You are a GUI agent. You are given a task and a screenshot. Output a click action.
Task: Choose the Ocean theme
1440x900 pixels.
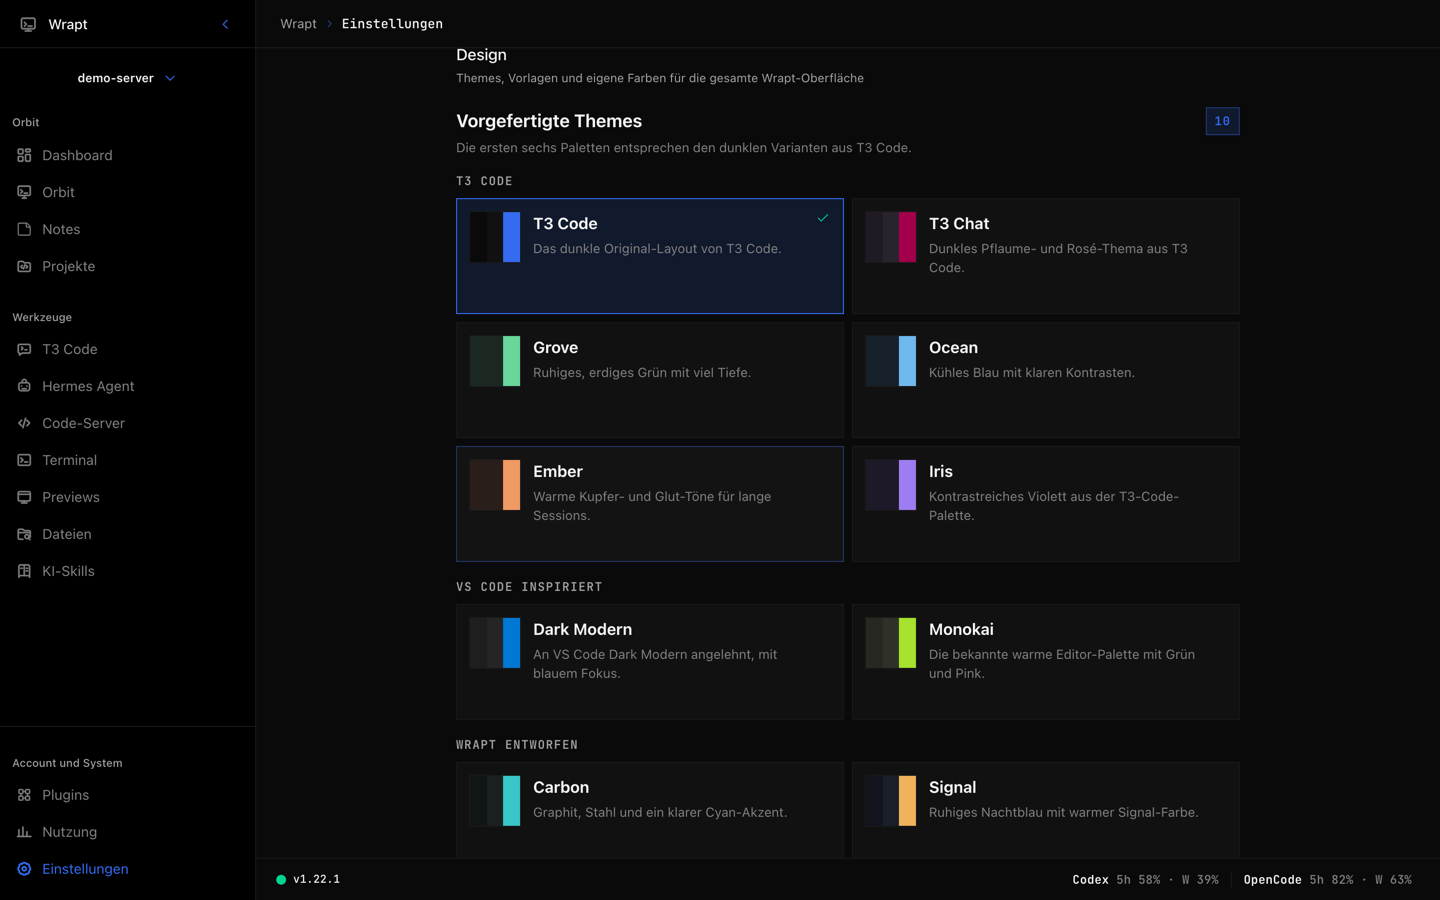tap(1045, 380)
